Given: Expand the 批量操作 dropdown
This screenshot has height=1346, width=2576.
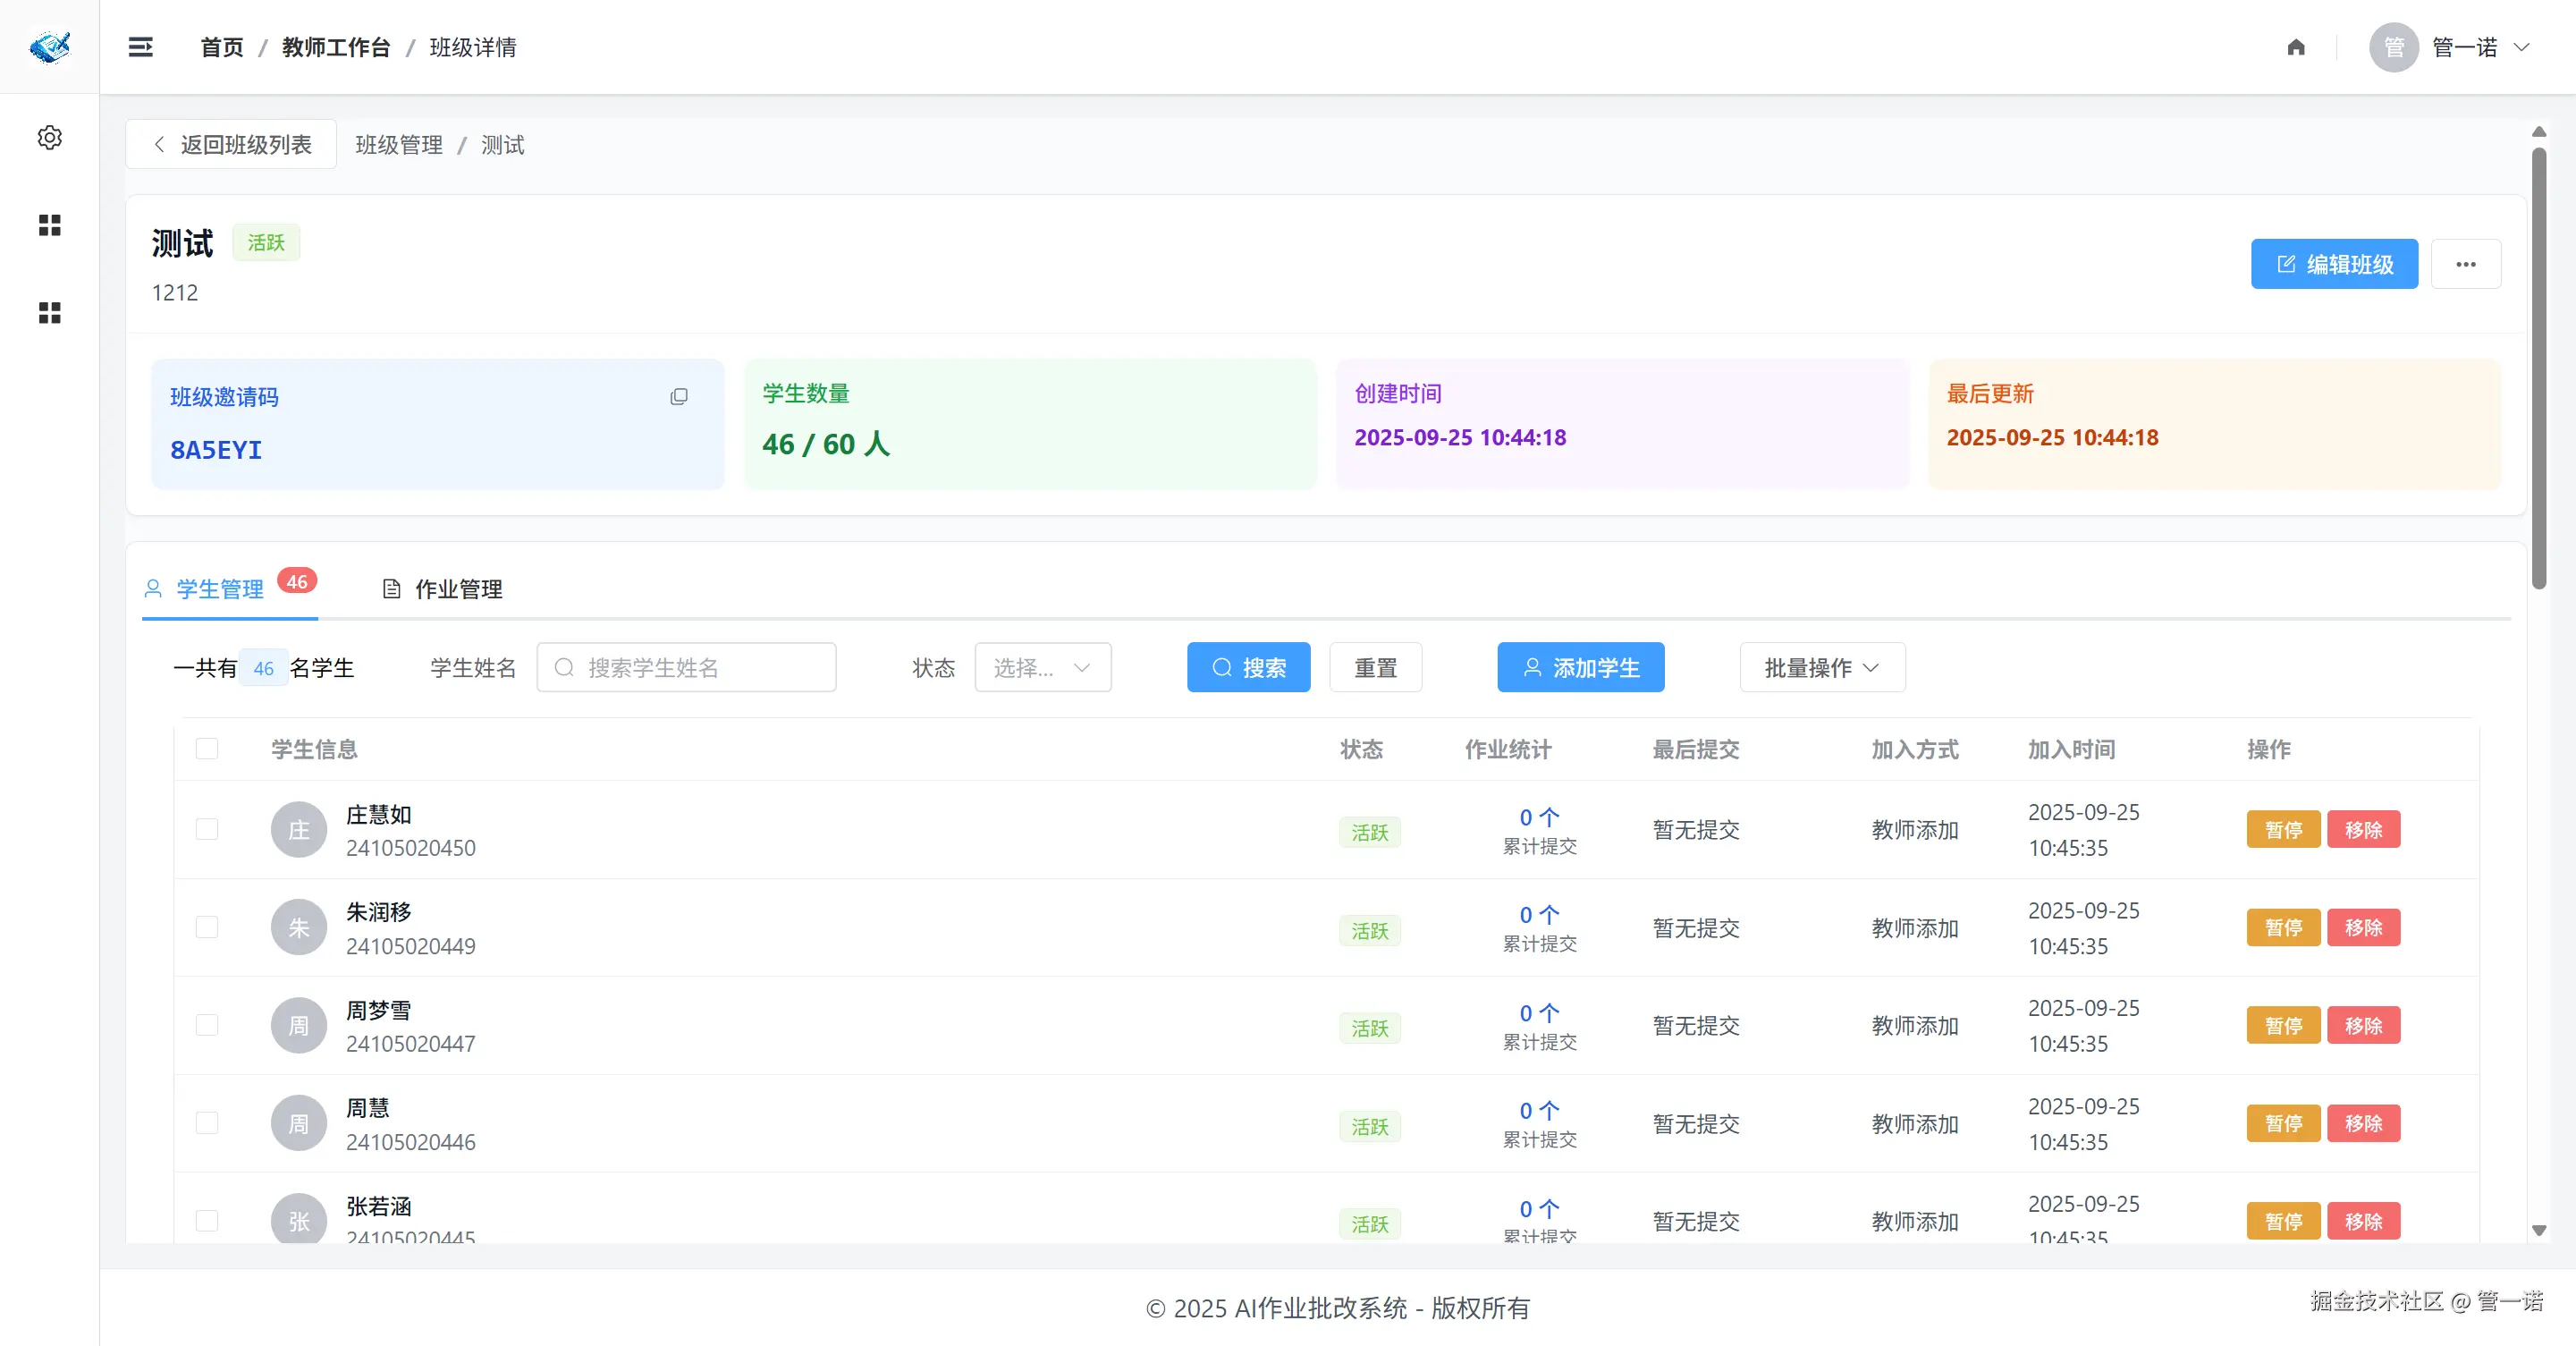Looking at the screenshot, I should pos(1821,667).
